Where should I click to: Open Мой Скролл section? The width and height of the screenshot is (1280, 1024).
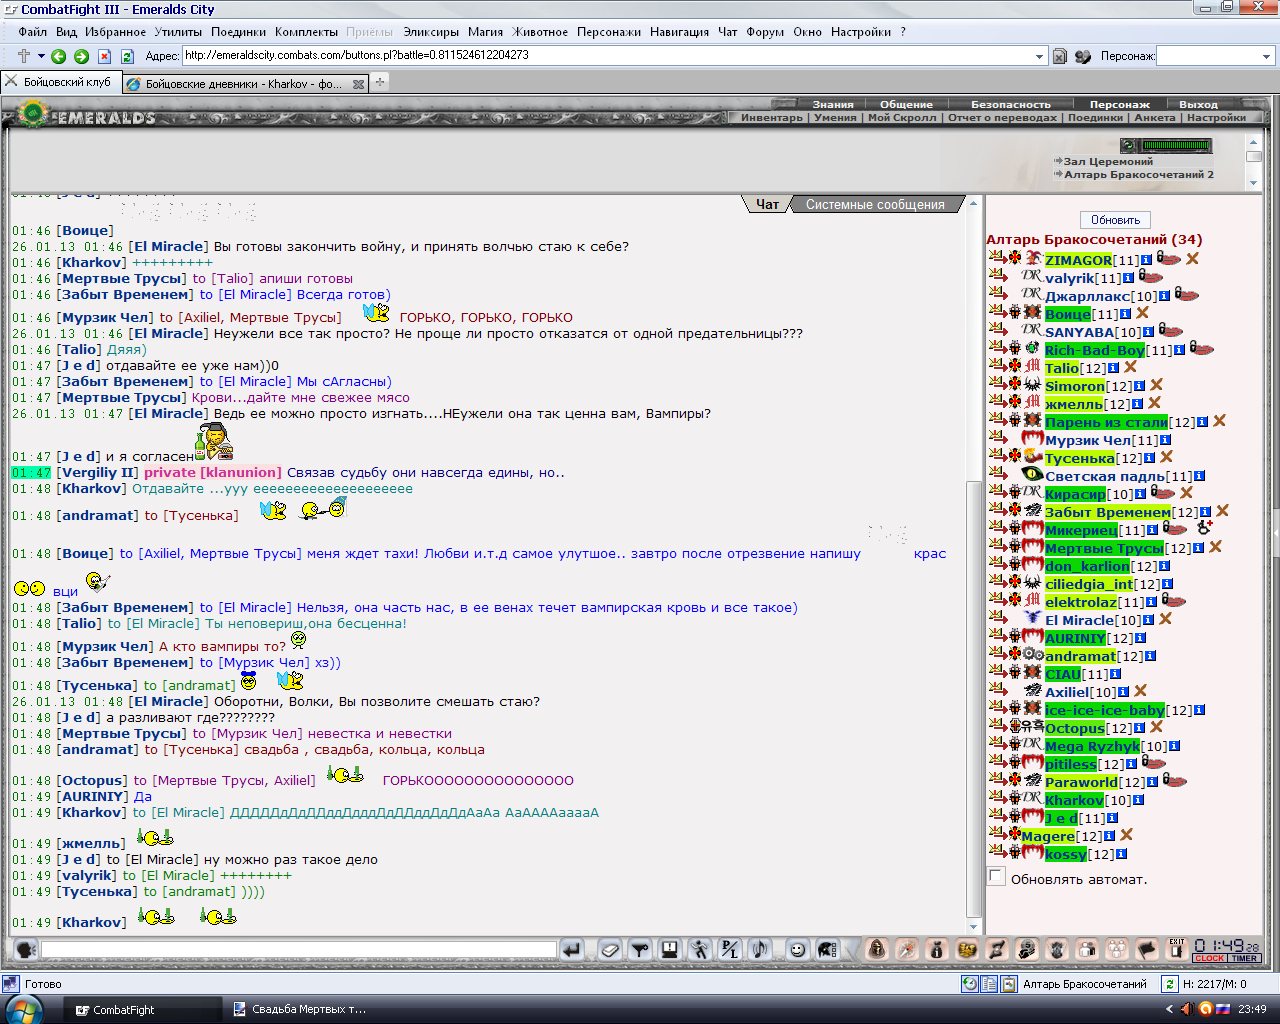902,117
